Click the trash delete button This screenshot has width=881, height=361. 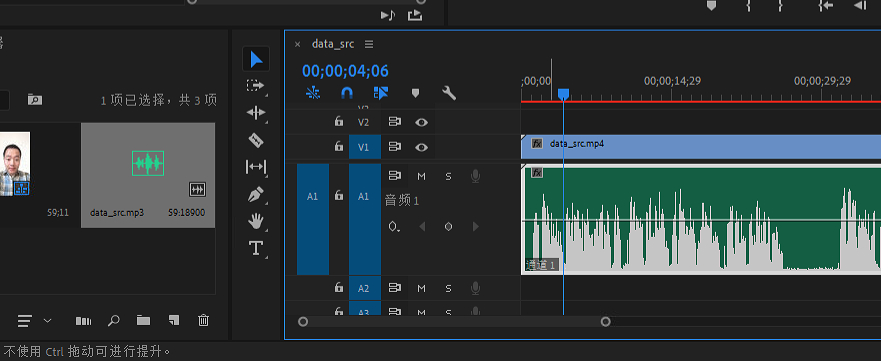click(203, 321)
